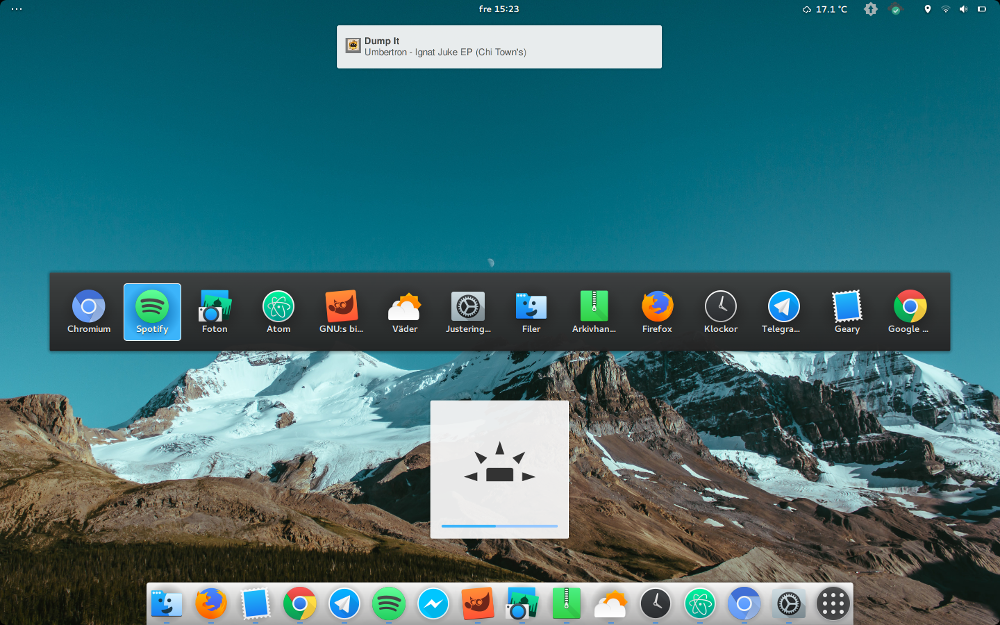Launch the archive manager from the dock
Viewport: 1000px width, 625px height.
tap(566, 603)
